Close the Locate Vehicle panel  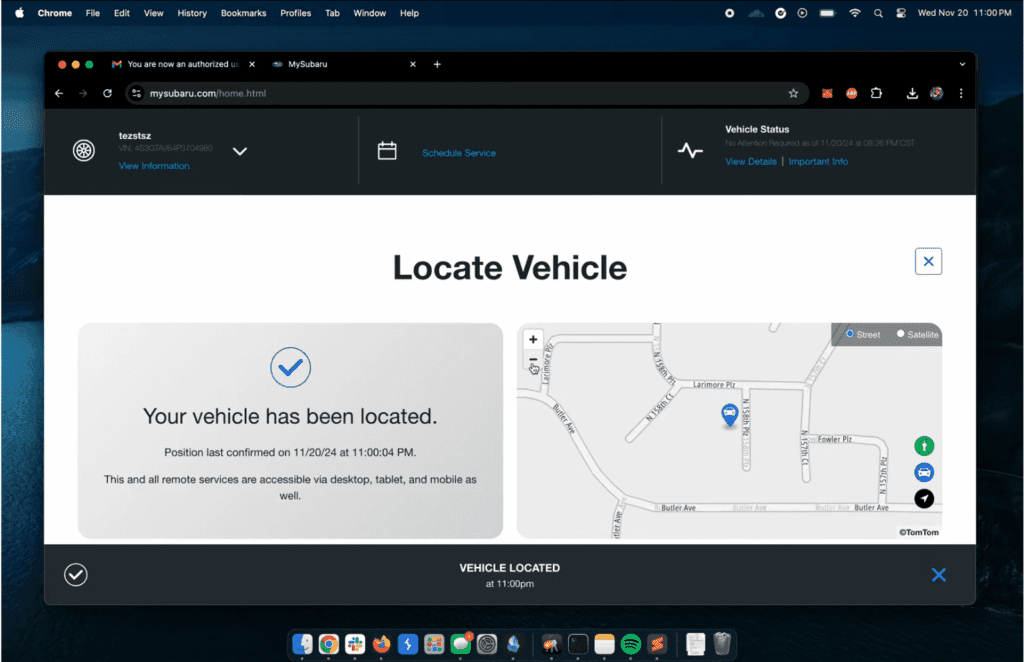point(928,261)
